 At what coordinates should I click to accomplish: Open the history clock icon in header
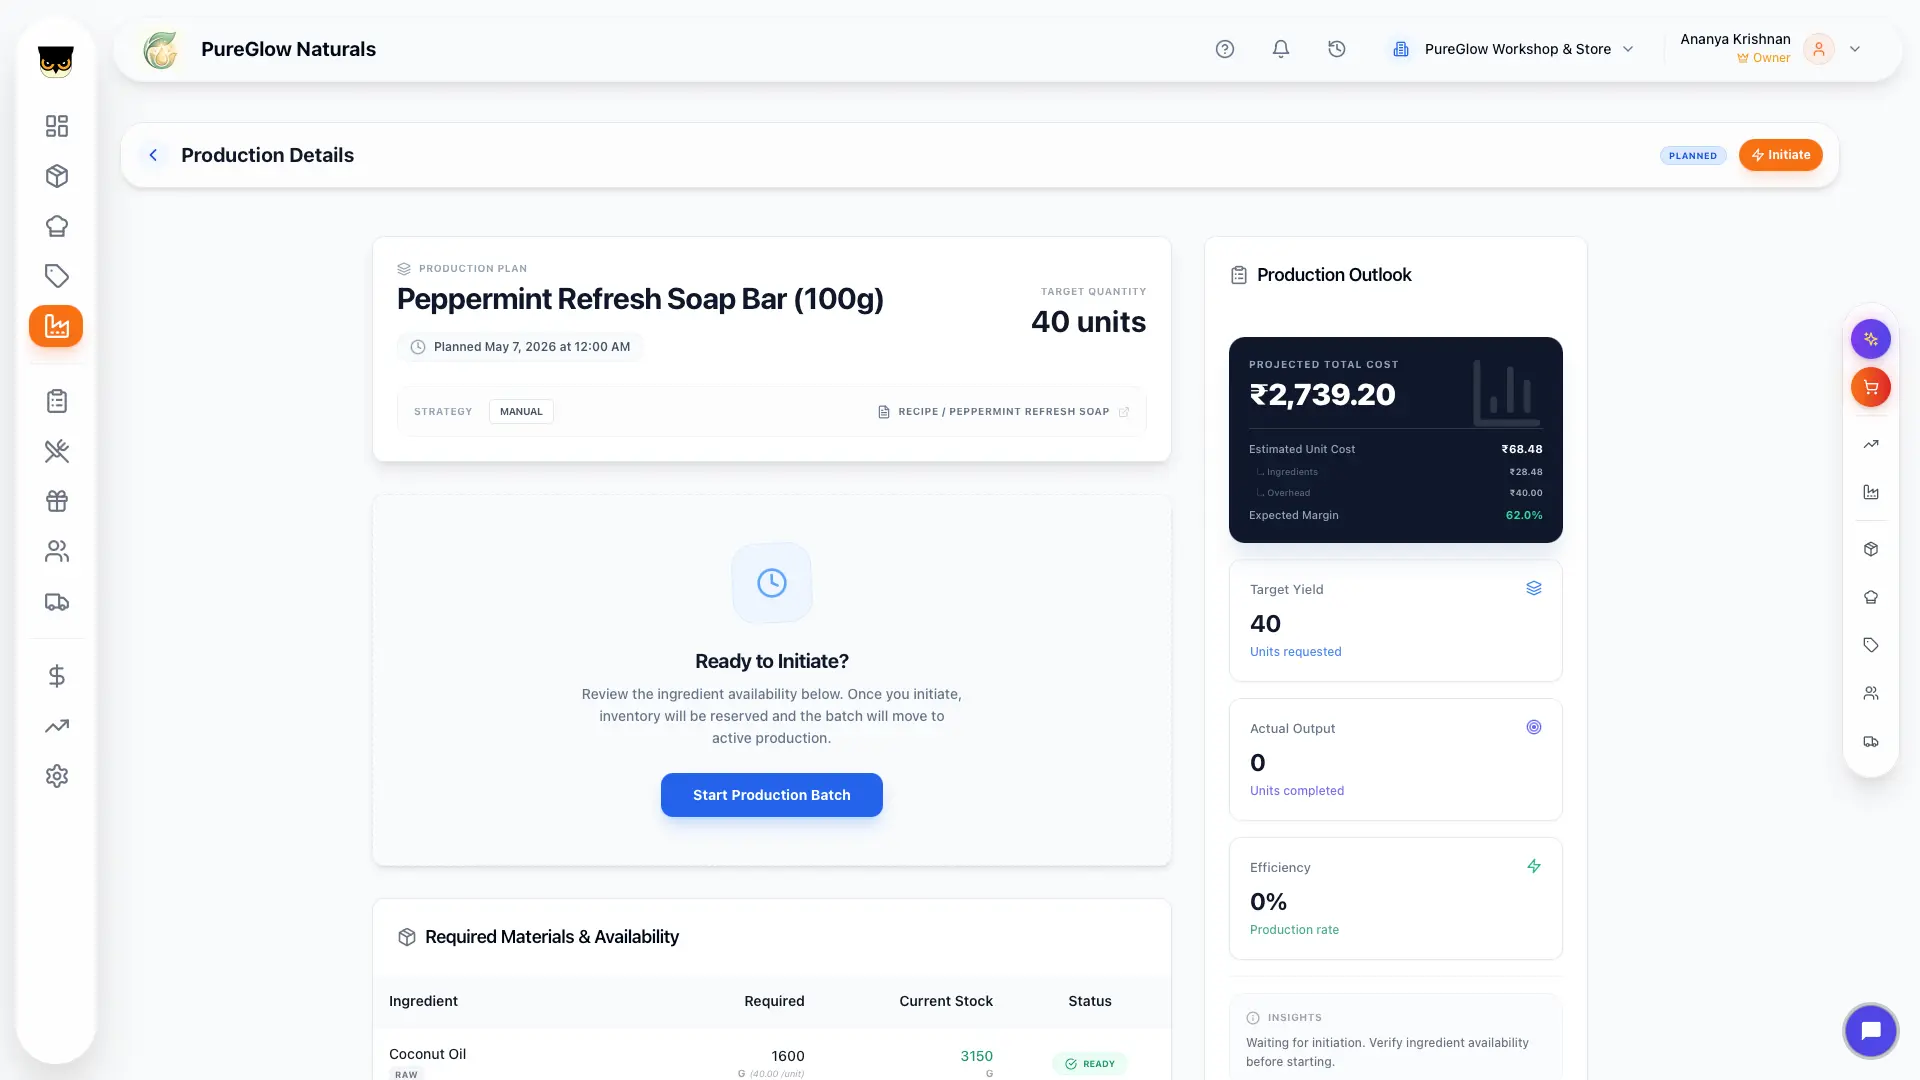click(x=1337, y=49)
